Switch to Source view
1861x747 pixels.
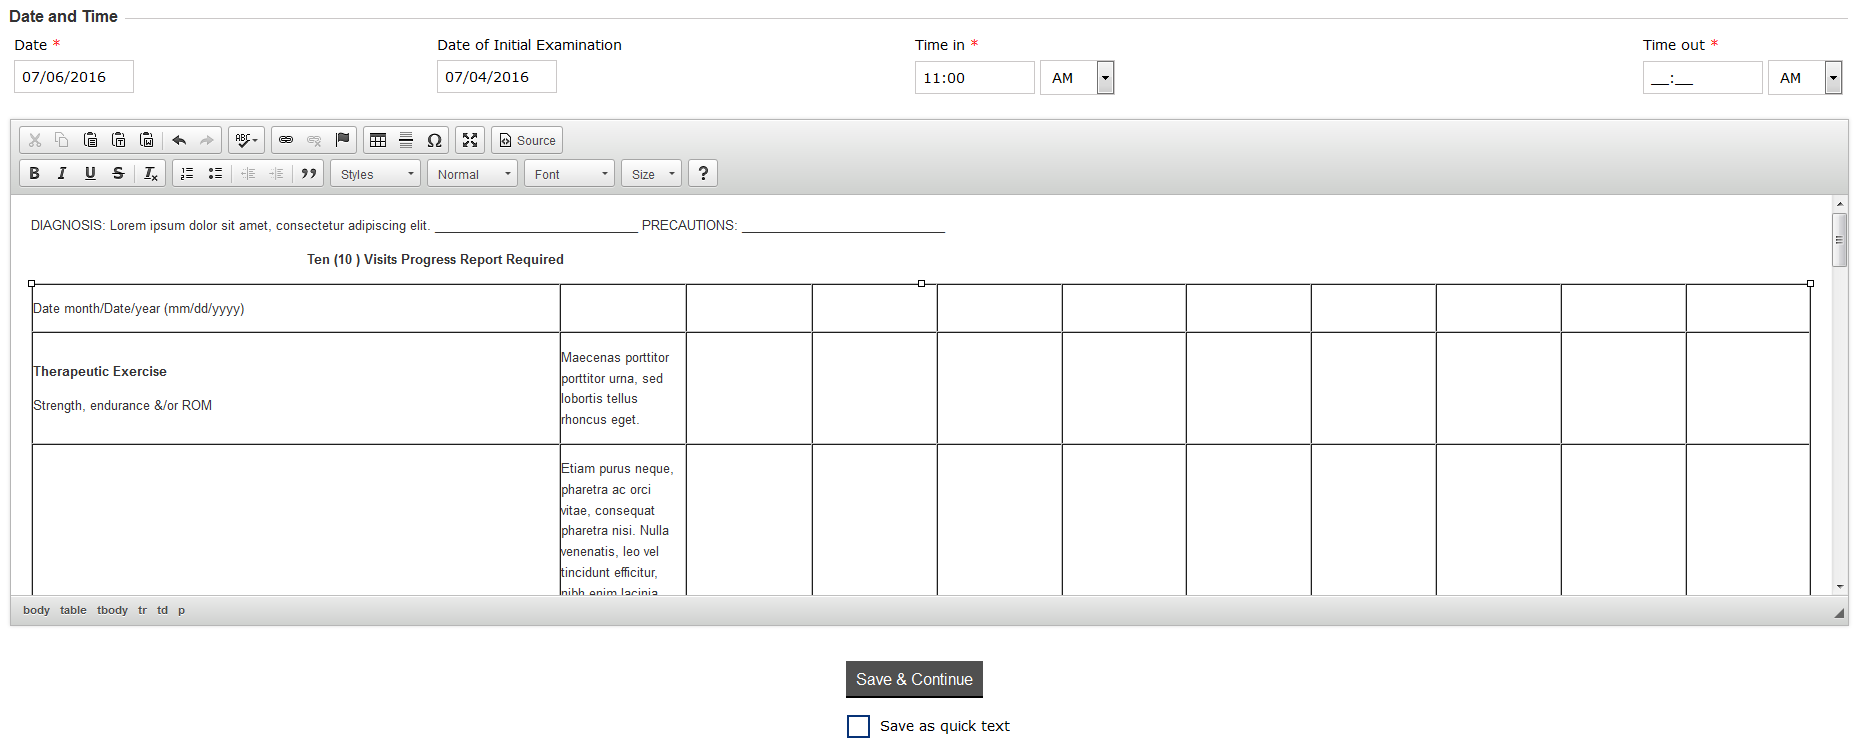pos(527,140)
